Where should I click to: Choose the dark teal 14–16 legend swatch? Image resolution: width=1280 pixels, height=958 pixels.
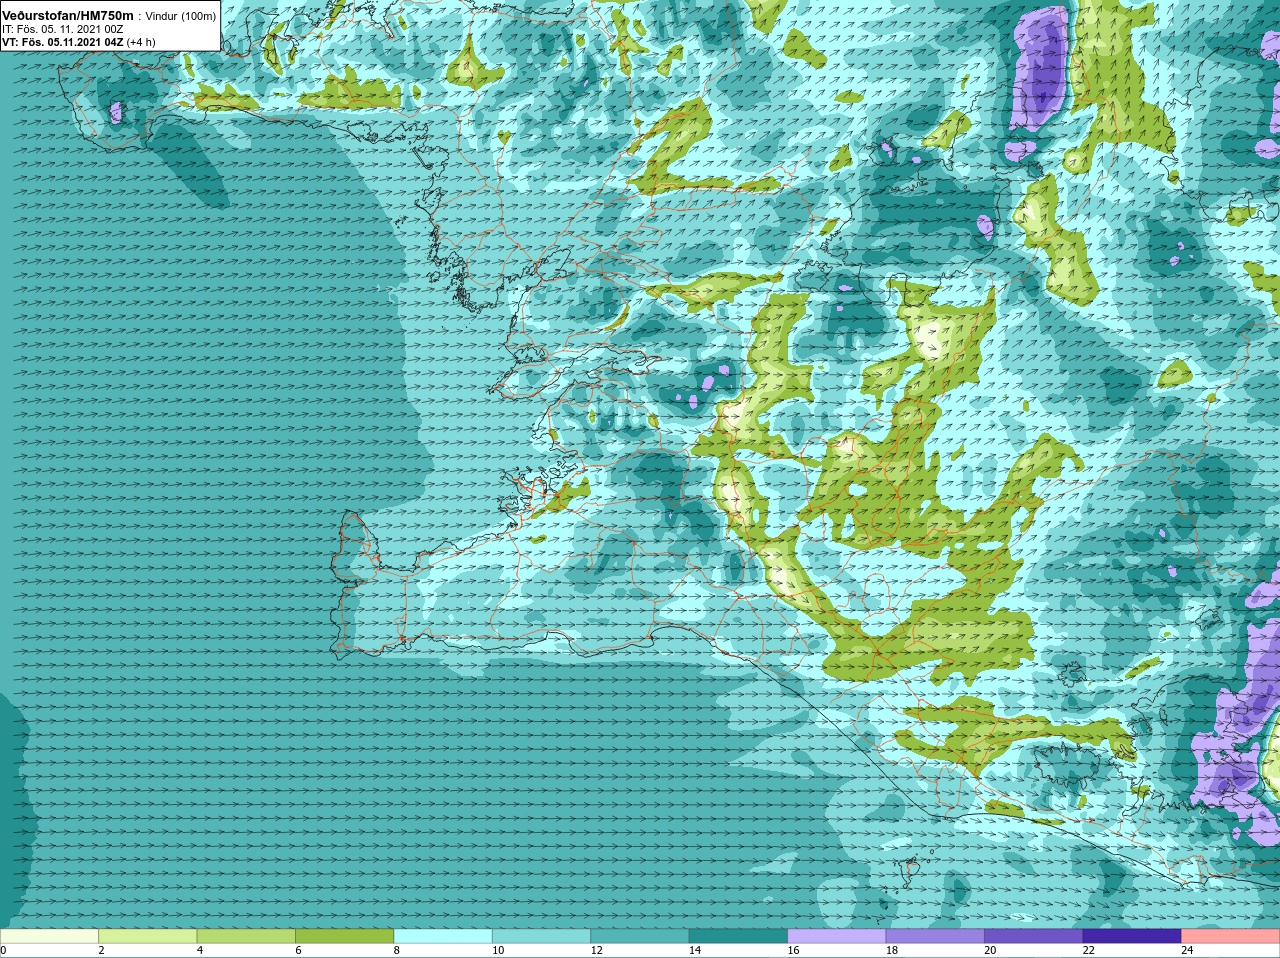point(738,936)
